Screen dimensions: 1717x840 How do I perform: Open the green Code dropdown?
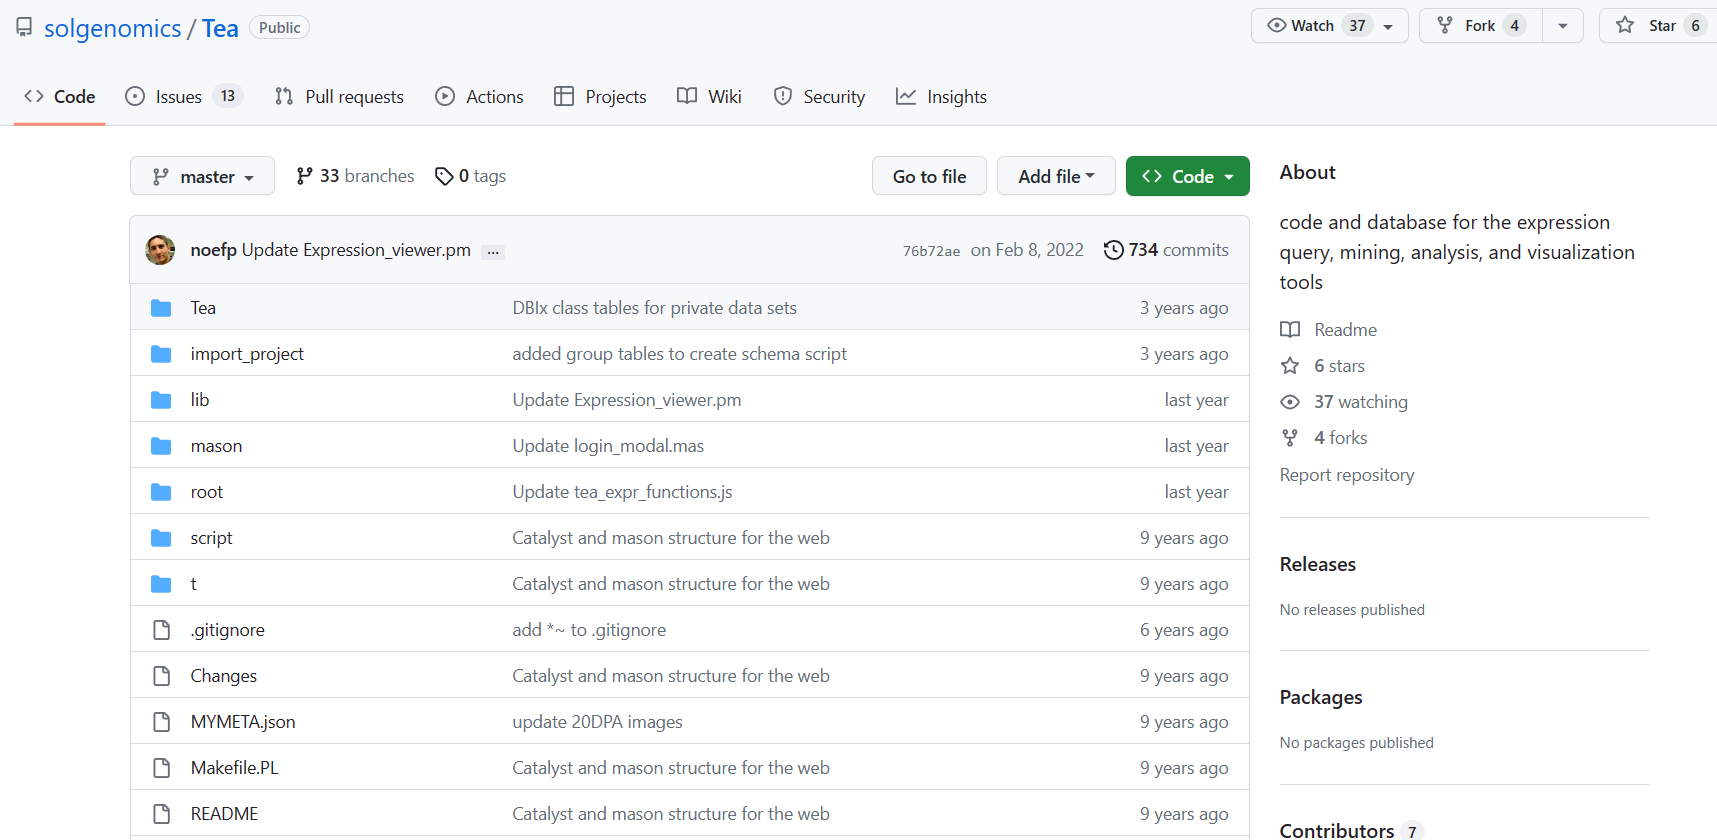[1188, 176]
